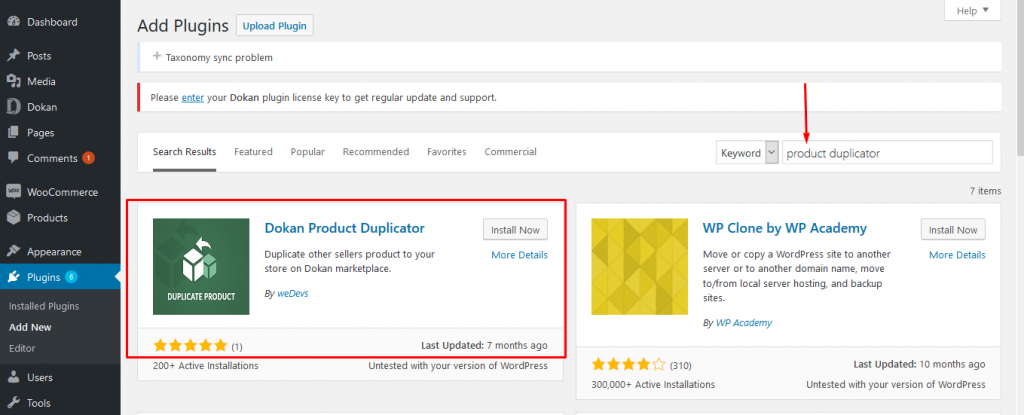Click the Plugins update badge showing 6
1024x415 pixels.
coord(71,277)
